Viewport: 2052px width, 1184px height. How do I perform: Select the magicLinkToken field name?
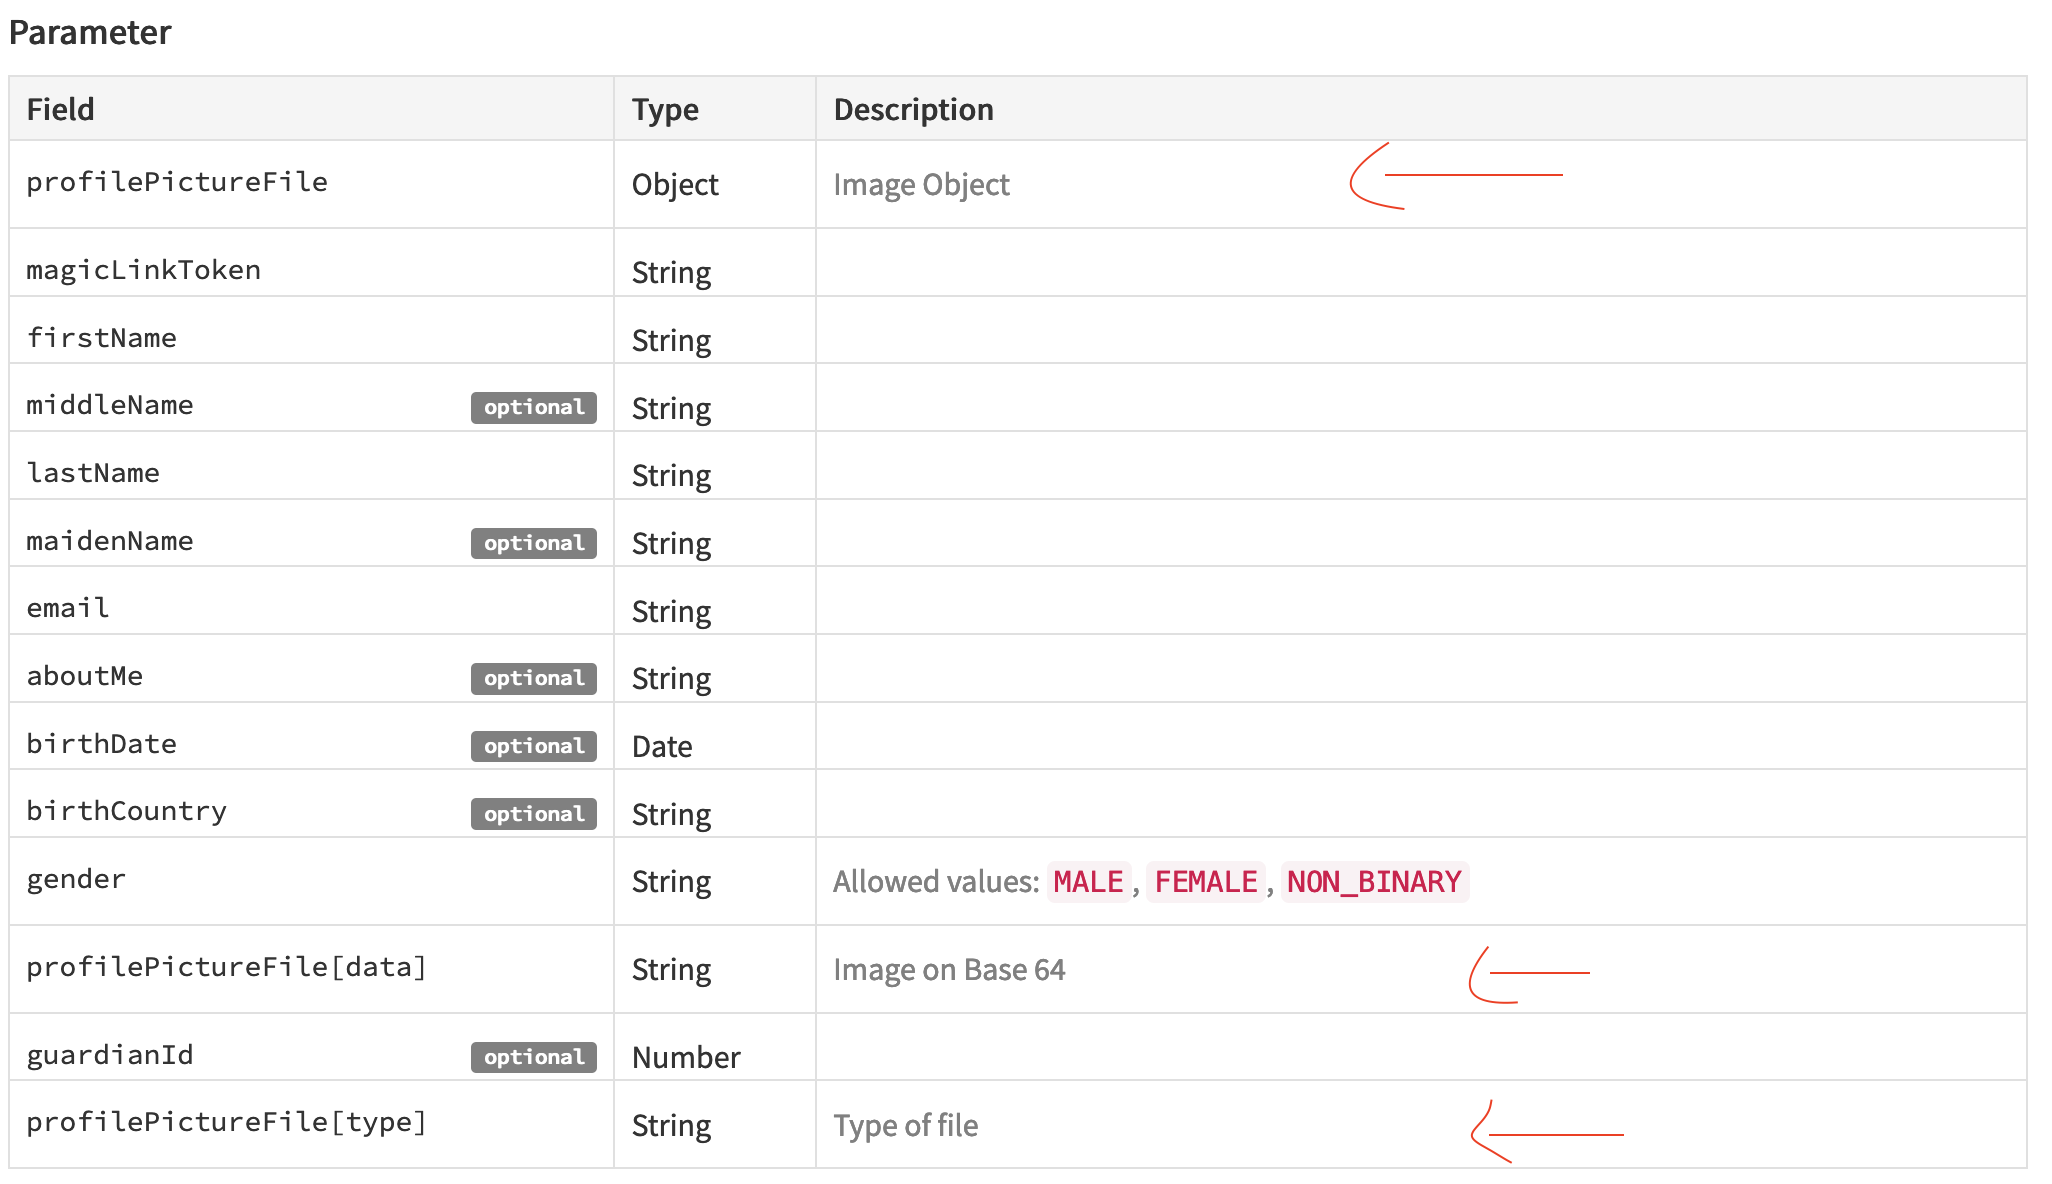143,270
